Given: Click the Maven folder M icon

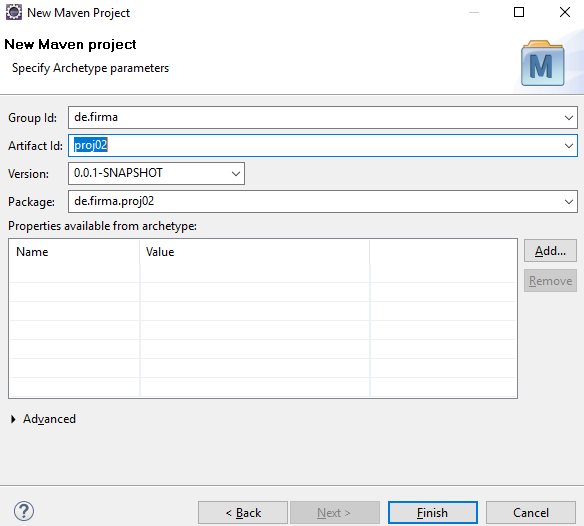Looking at the screenshot, I should tap(542, 63).
